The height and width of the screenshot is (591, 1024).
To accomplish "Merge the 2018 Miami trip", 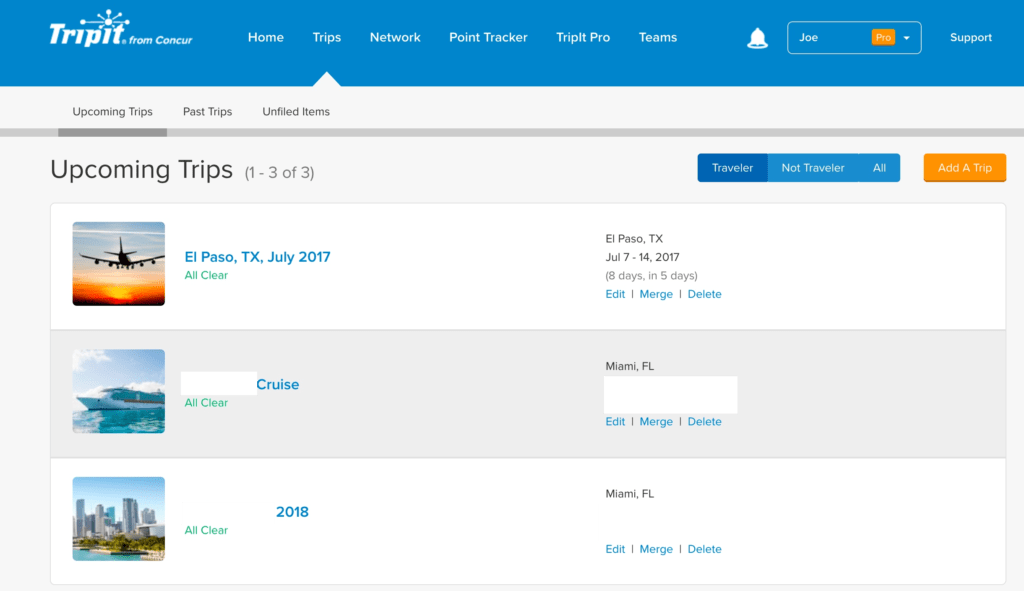I will (656, 549).
